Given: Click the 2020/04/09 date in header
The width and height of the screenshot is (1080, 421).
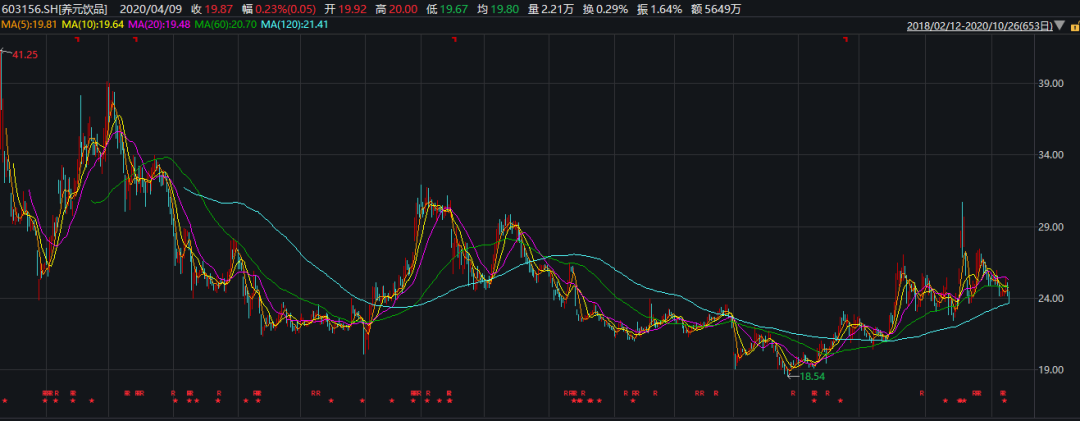Looking at the screenshot, I should (x=149, y=8).
